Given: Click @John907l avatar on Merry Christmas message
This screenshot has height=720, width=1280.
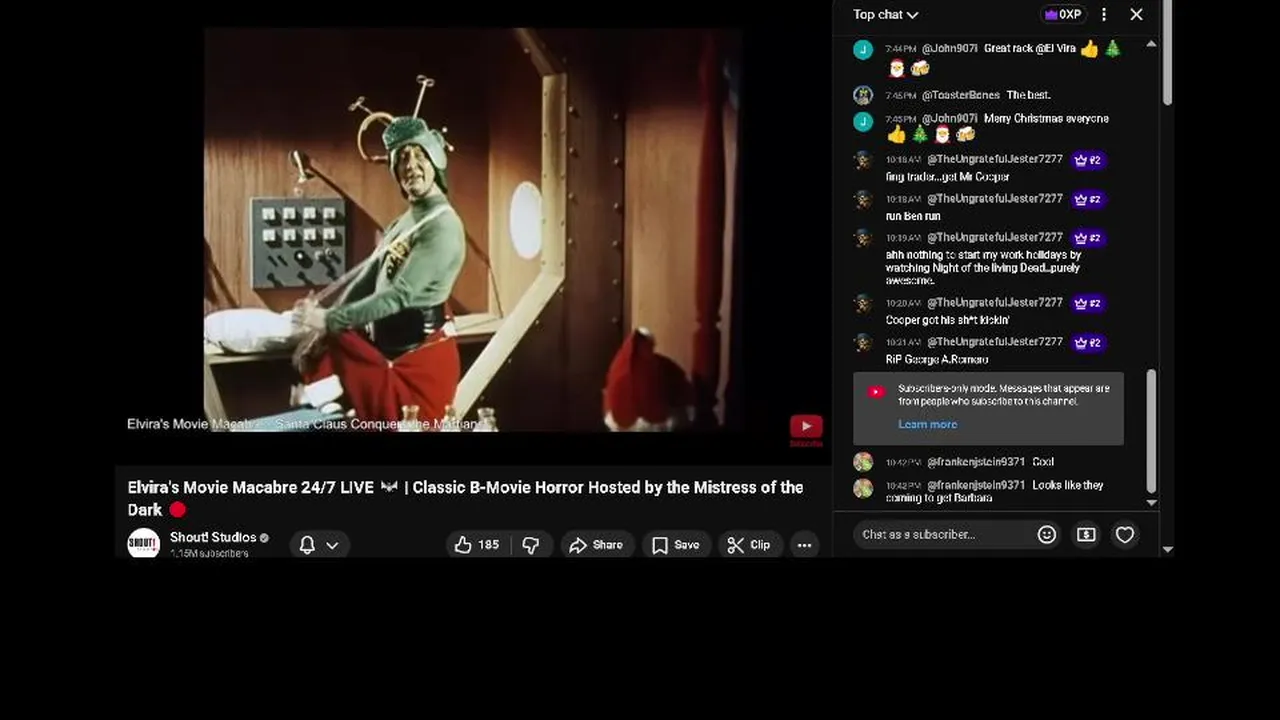Looking at the screenshot, I should click(x=863, y=121).
